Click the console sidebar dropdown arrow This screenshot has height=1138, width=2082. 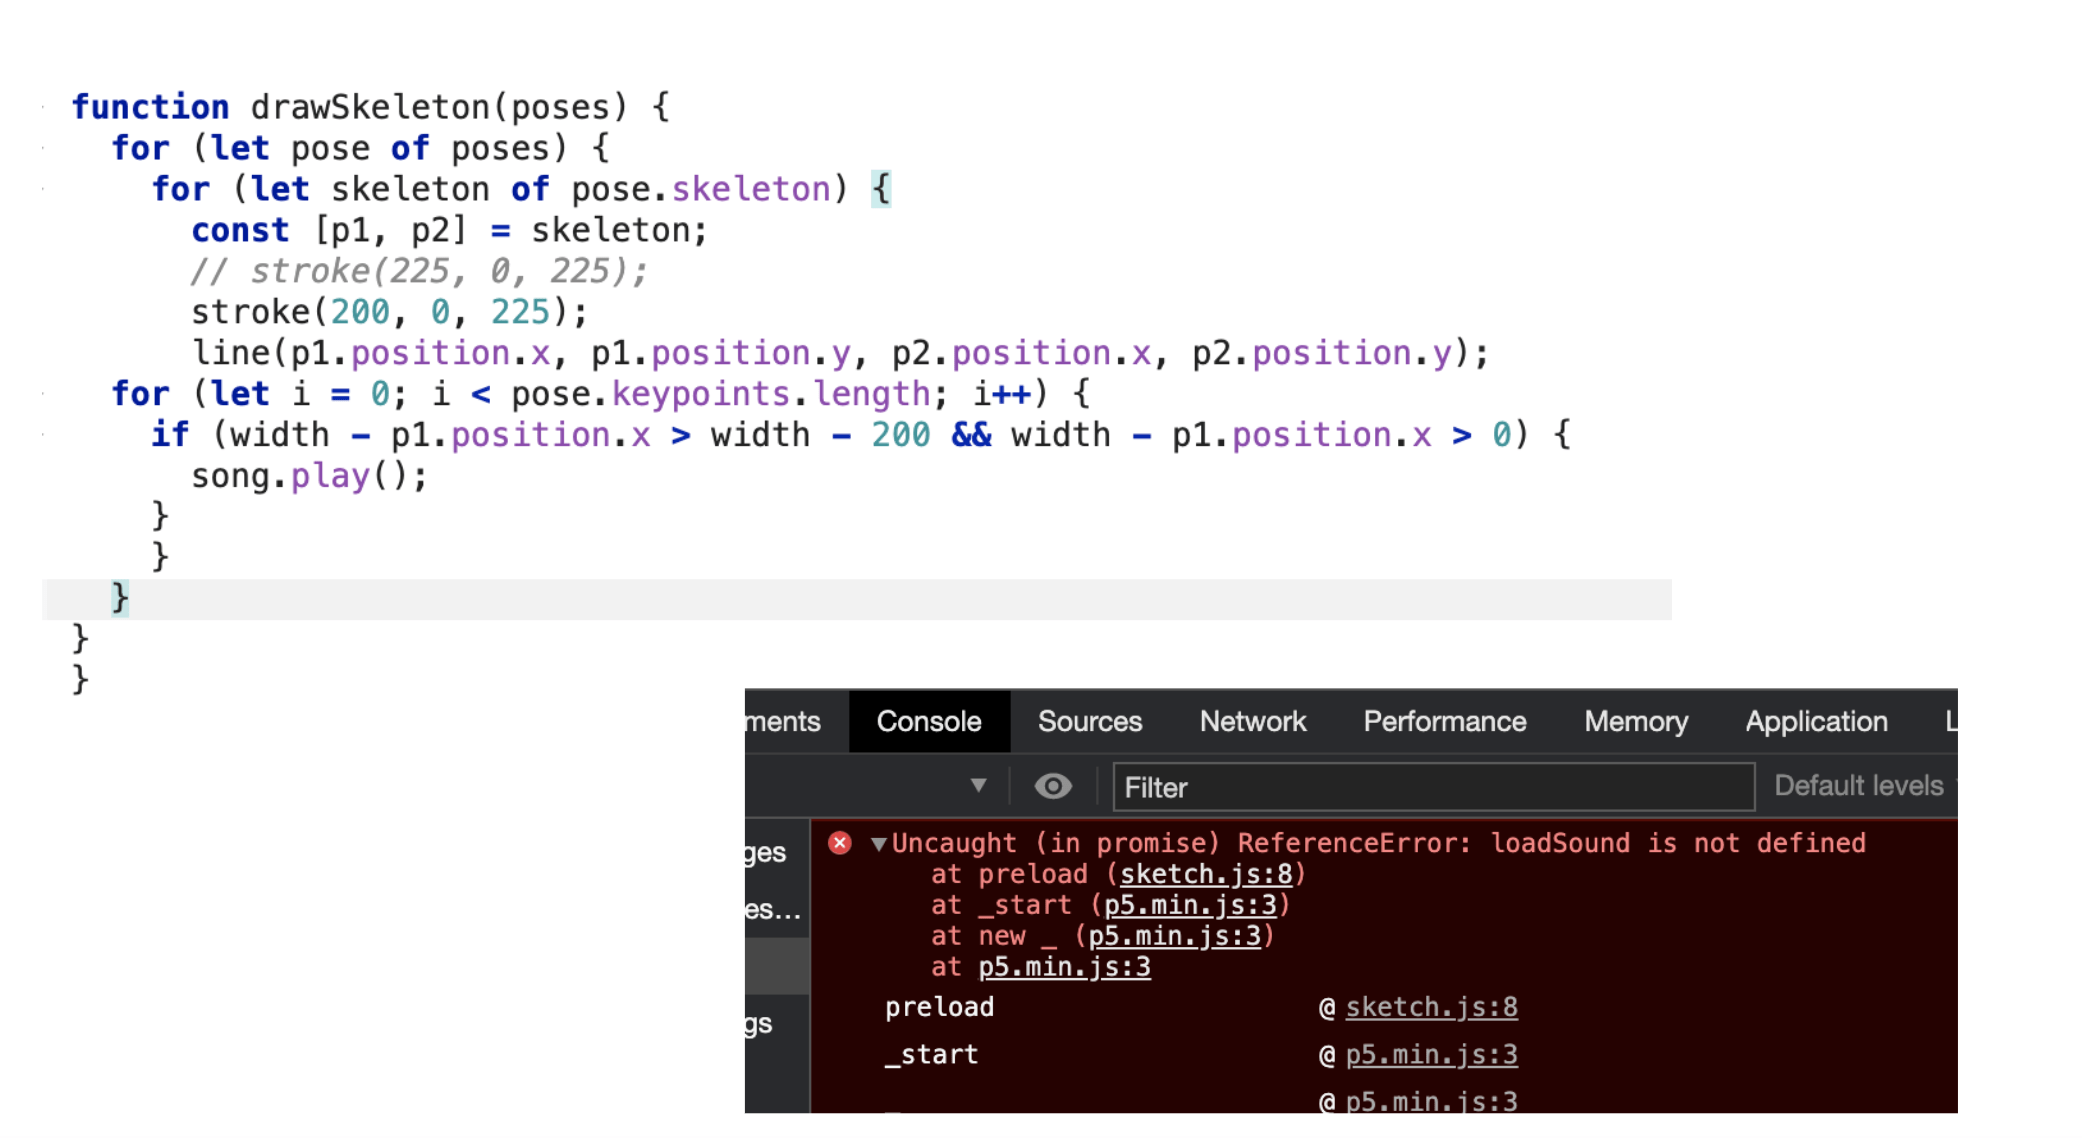(978, 787)
